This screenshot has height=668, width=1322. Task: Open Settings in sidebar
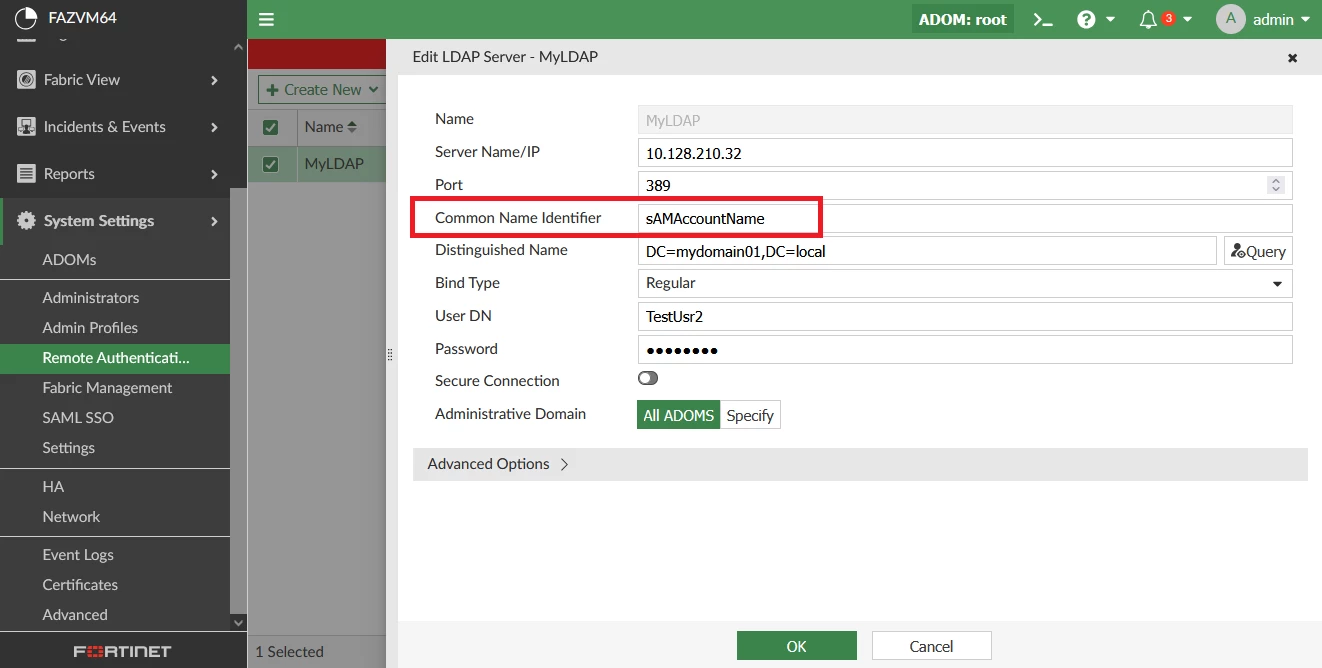pyautogui.click(x=68, y=448)
